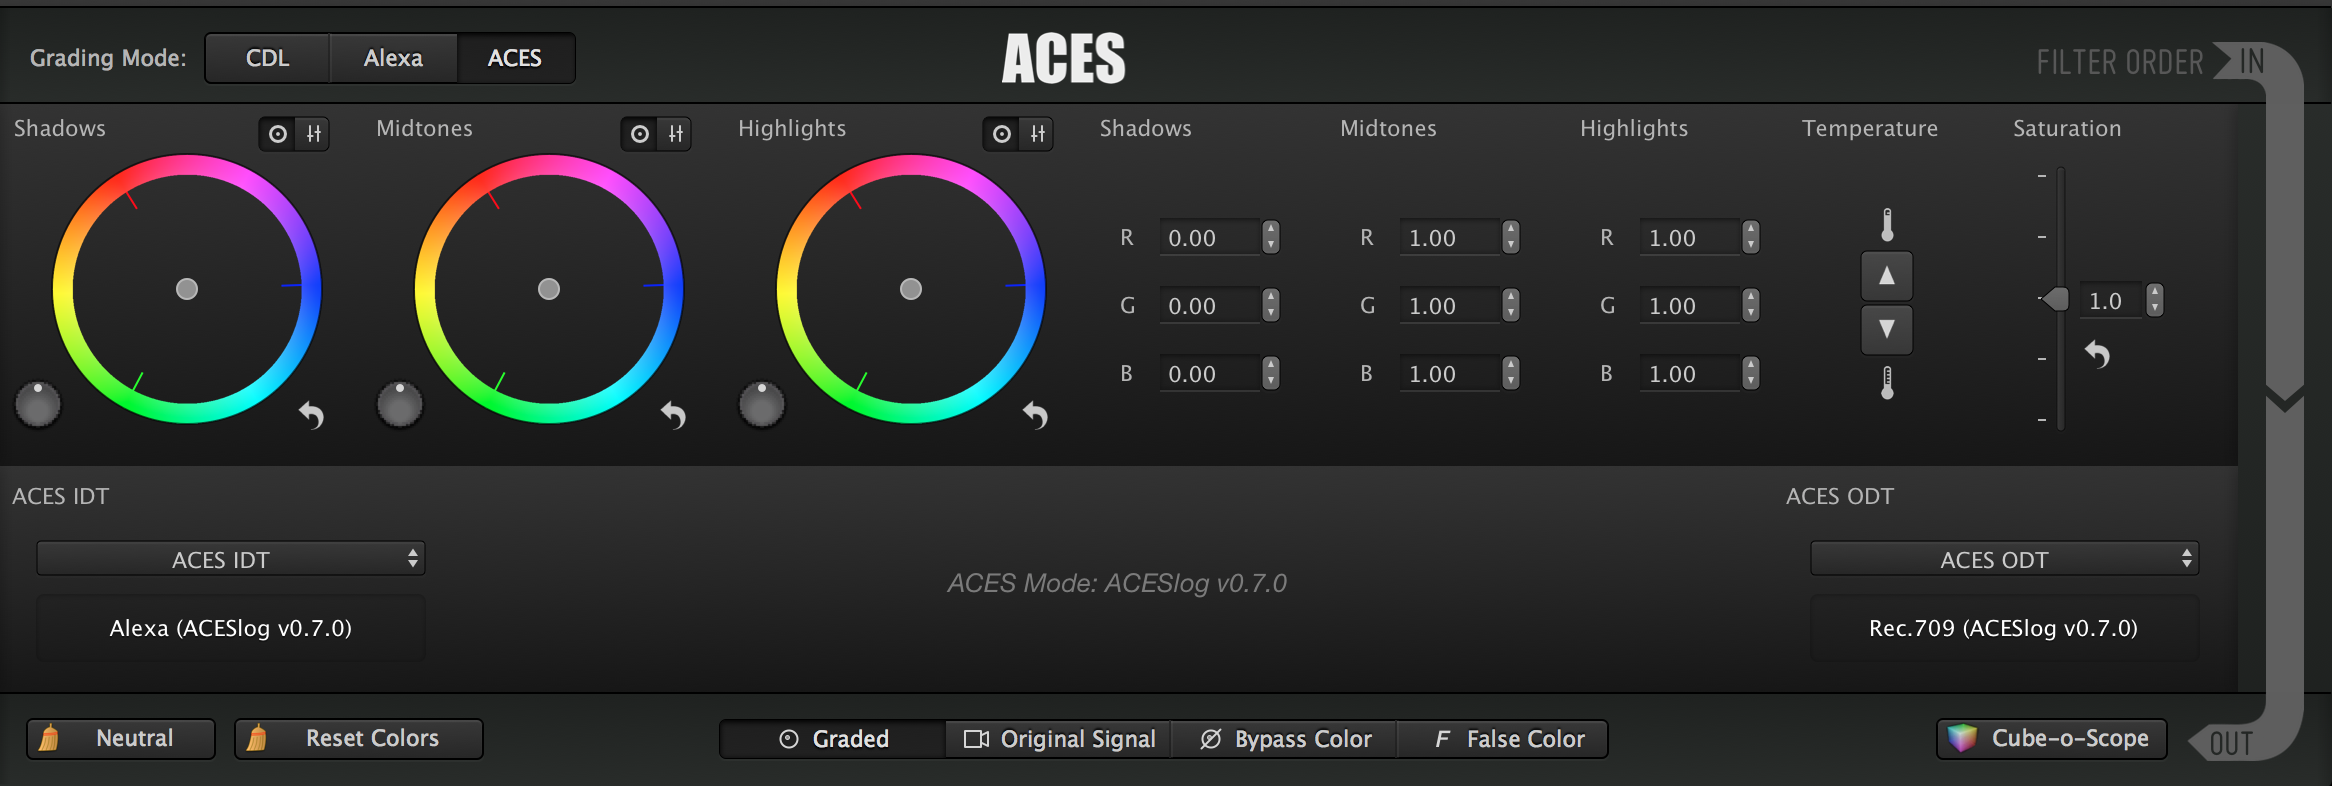Image resolution: width=2332 pixels, height=786 pixels.
Task: Select the CDL grading mode tab
Action: [268, 58]
